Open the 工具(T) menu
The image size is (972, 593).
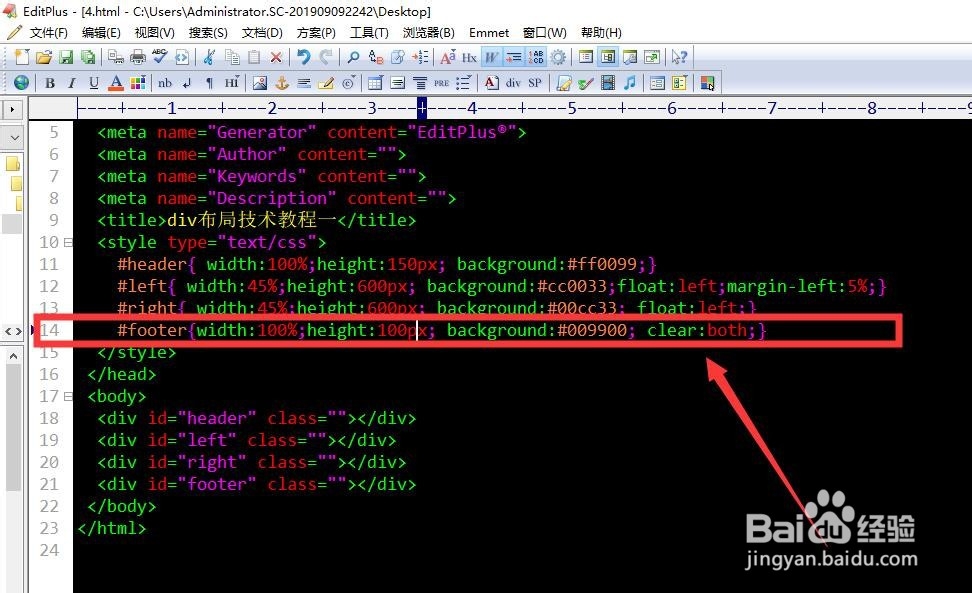(369, 32)
